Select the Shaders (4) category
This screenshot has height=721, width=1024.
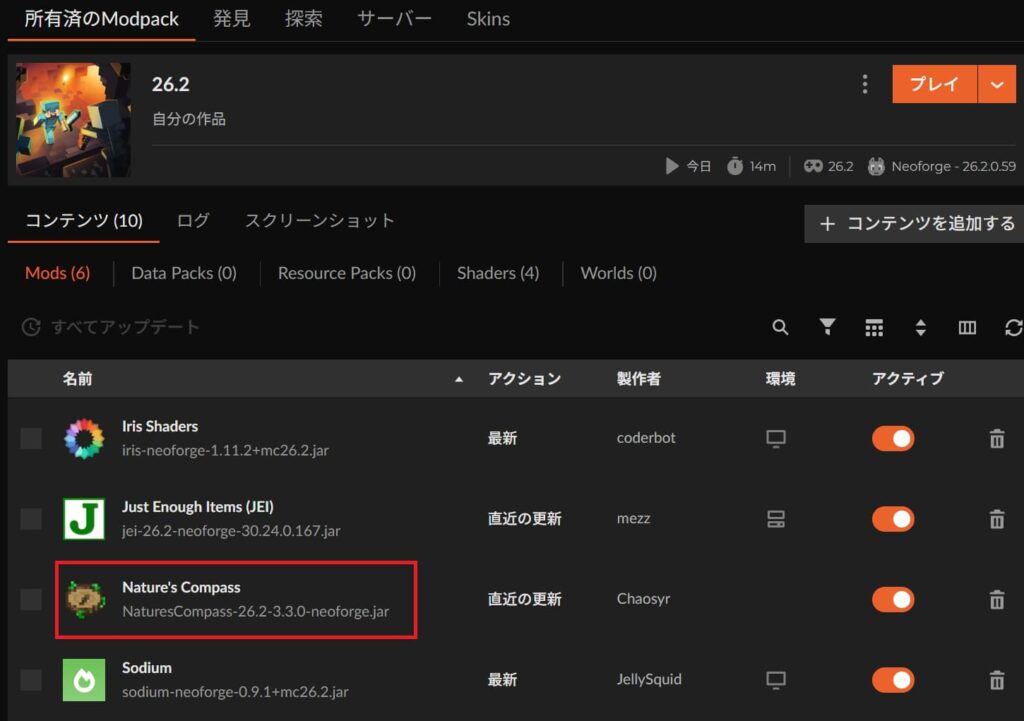point(498,273)
